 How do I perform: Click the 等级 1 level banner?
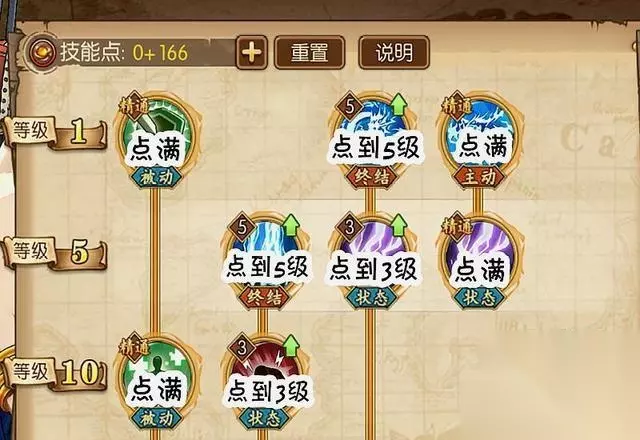coord(55,133)
